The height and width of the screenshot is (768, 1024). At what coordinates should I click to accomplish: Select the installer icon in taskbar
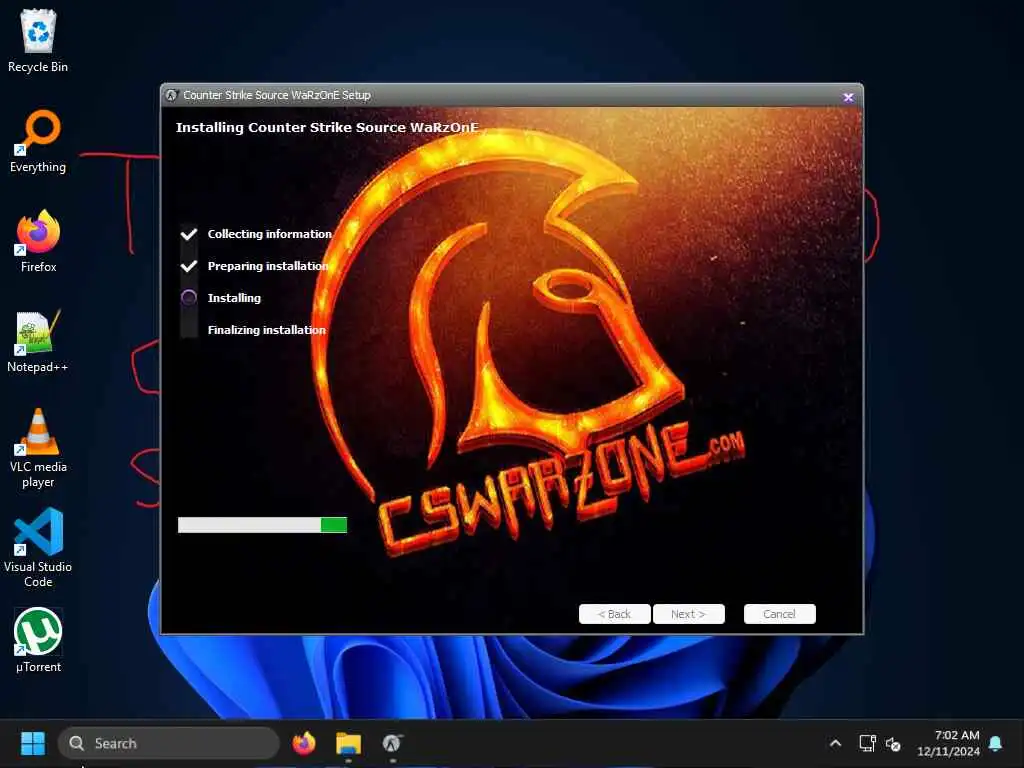[392, 743]
